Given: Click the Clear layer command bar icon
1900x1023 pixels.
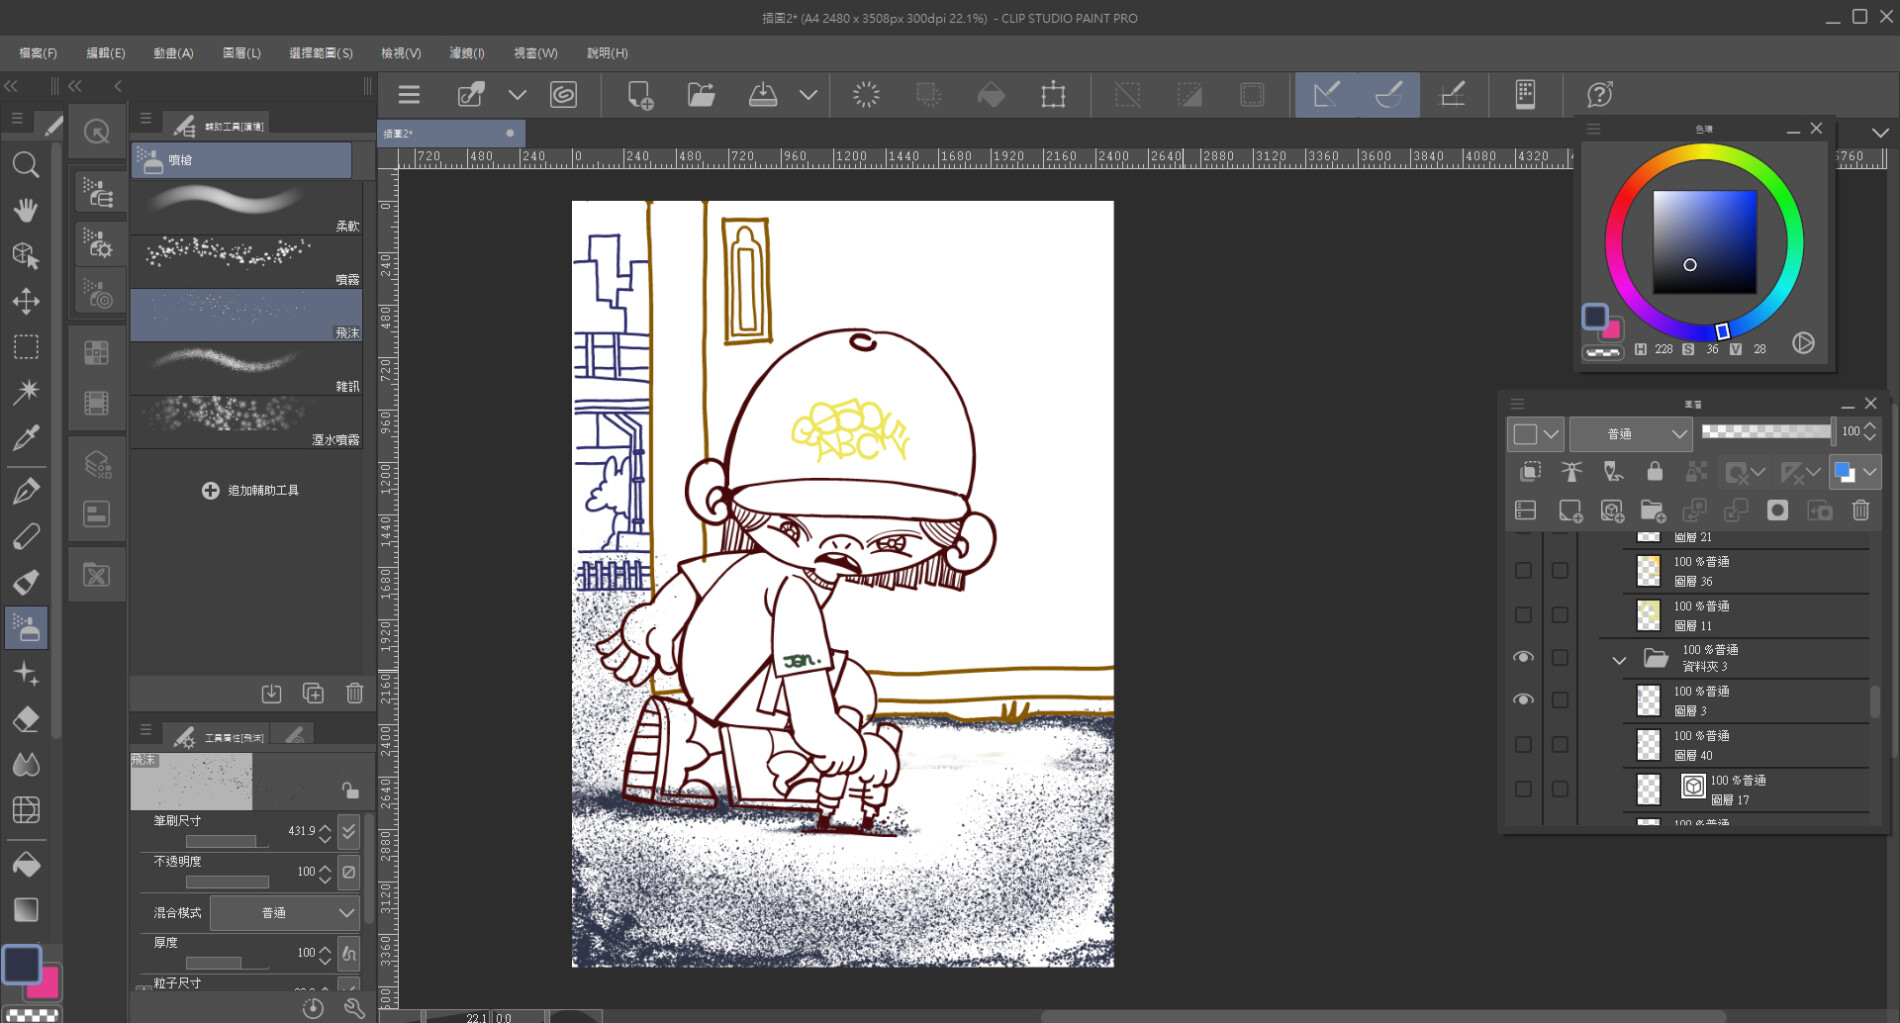Looking at the screenshot, I should pyautogui.click(x=867, y=95).
